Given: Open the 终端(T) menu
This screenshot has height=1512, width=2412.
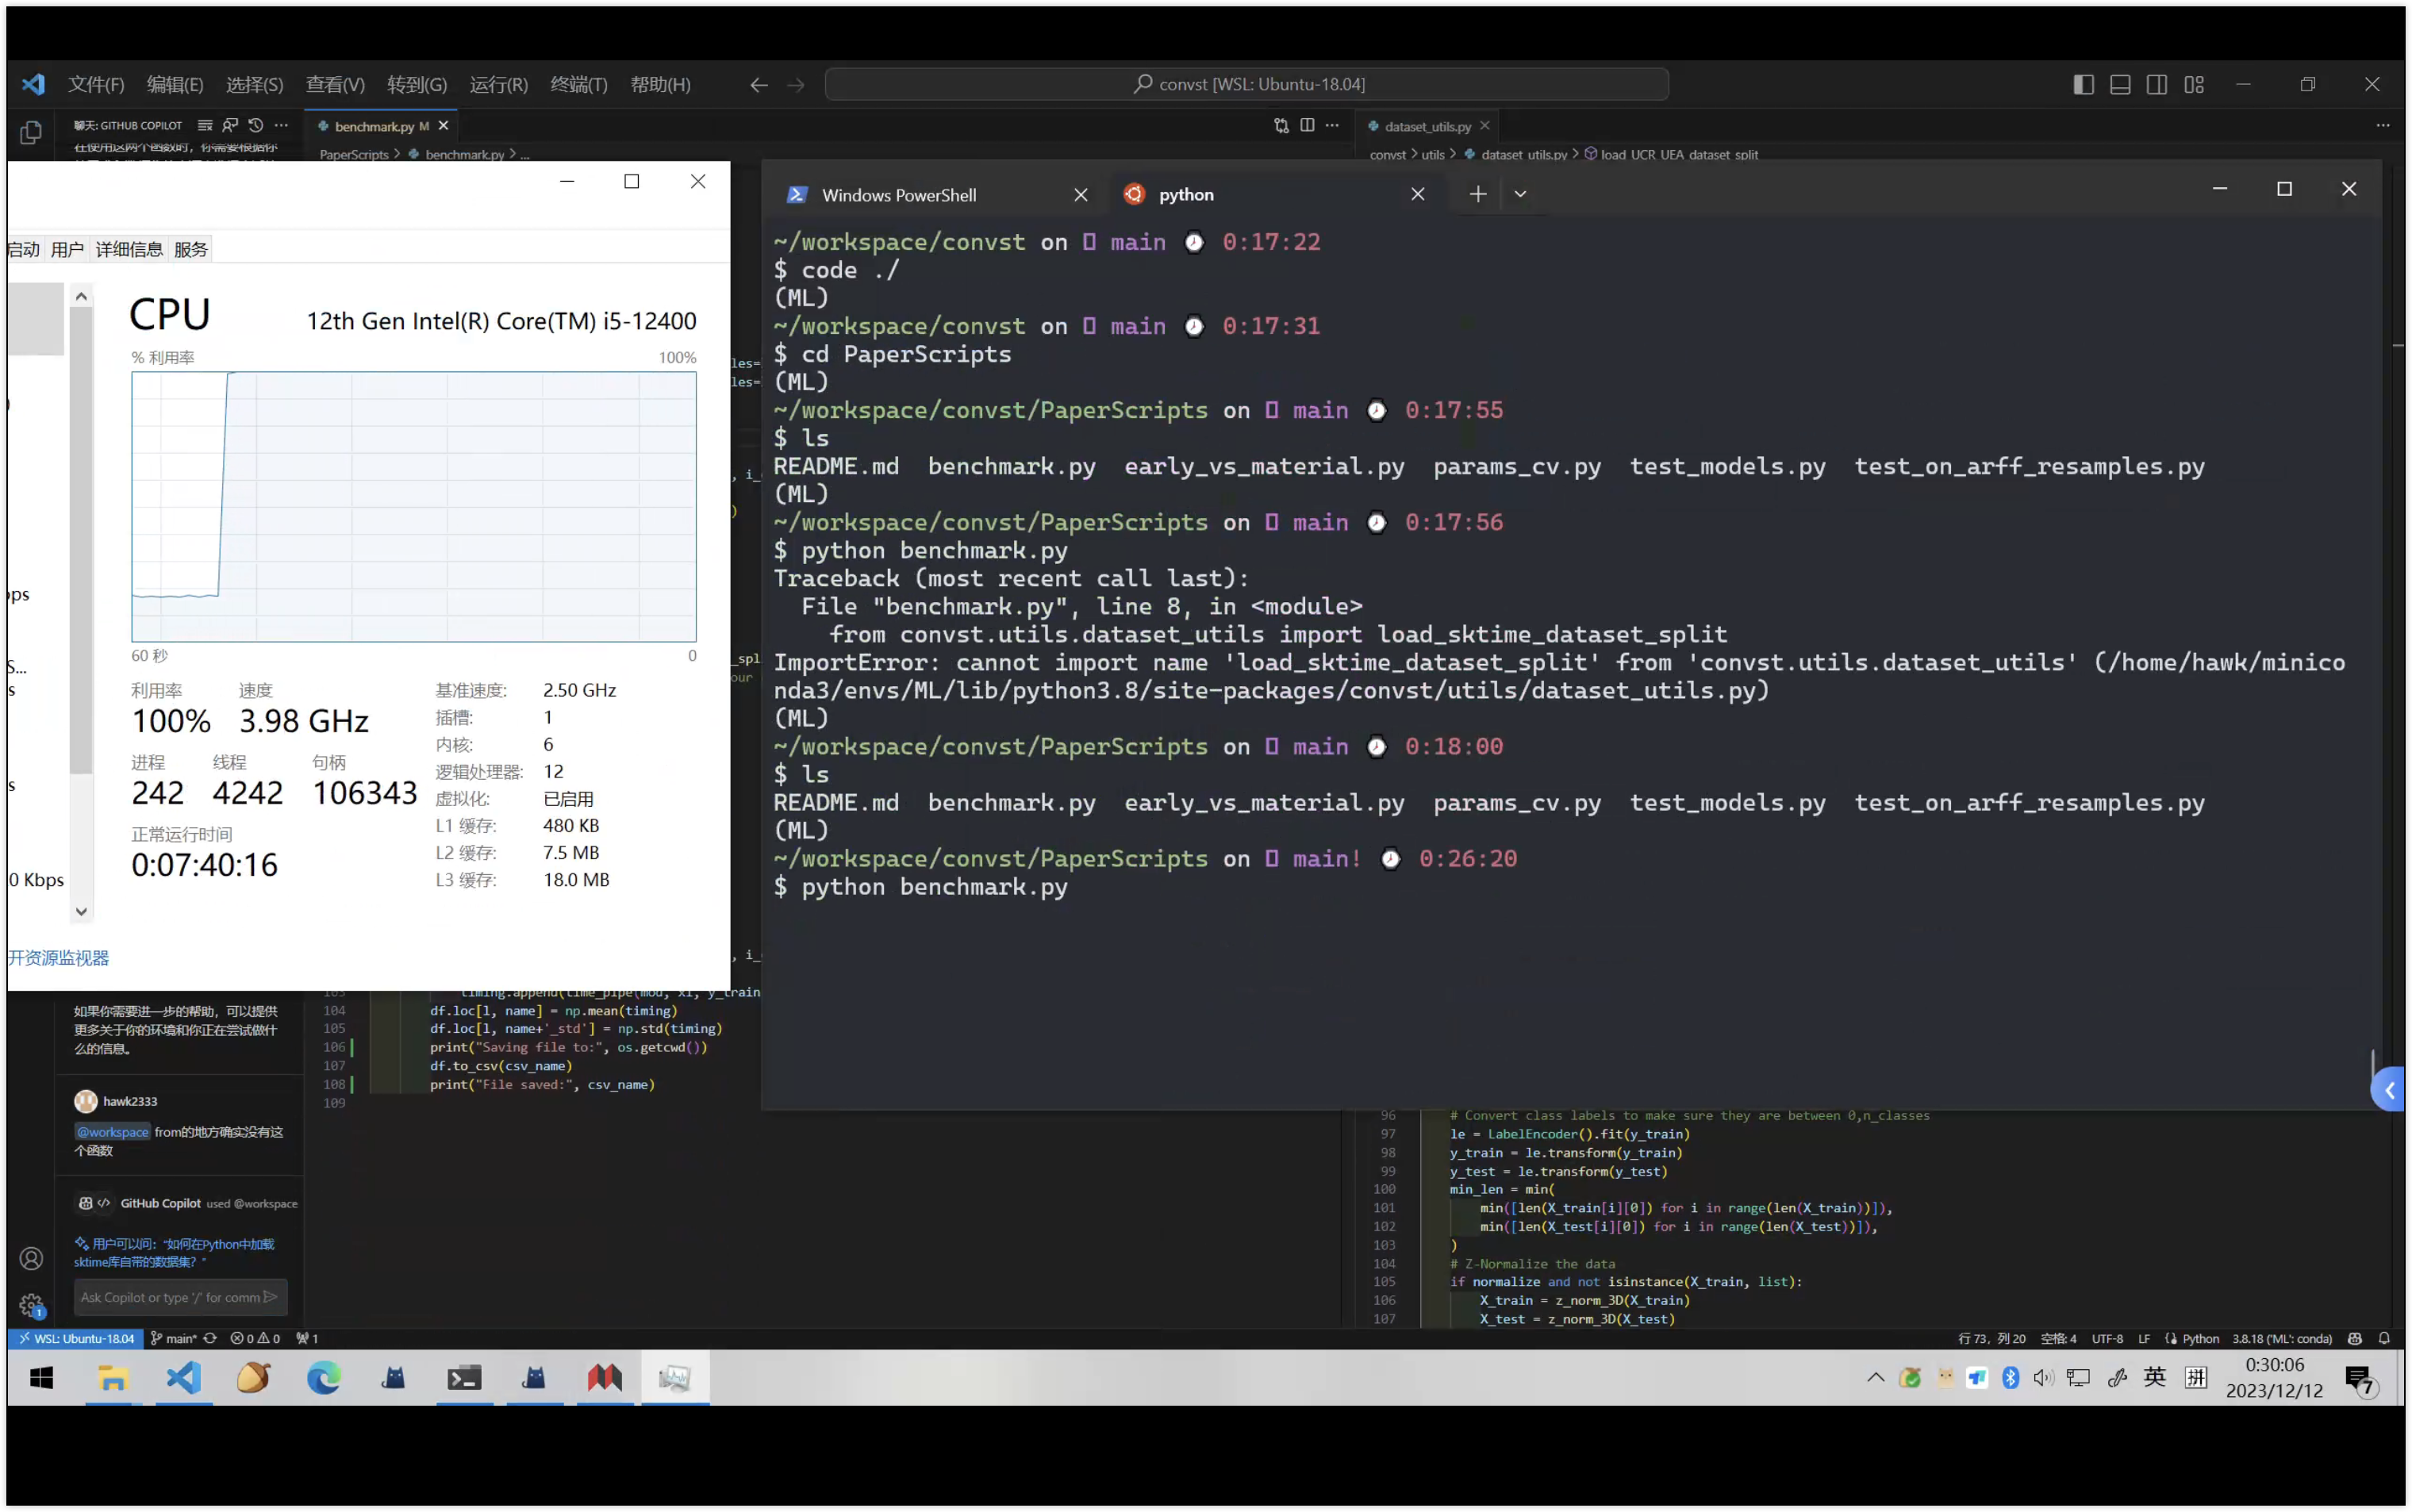Looking at the screenshot, I should coord(579,85).
